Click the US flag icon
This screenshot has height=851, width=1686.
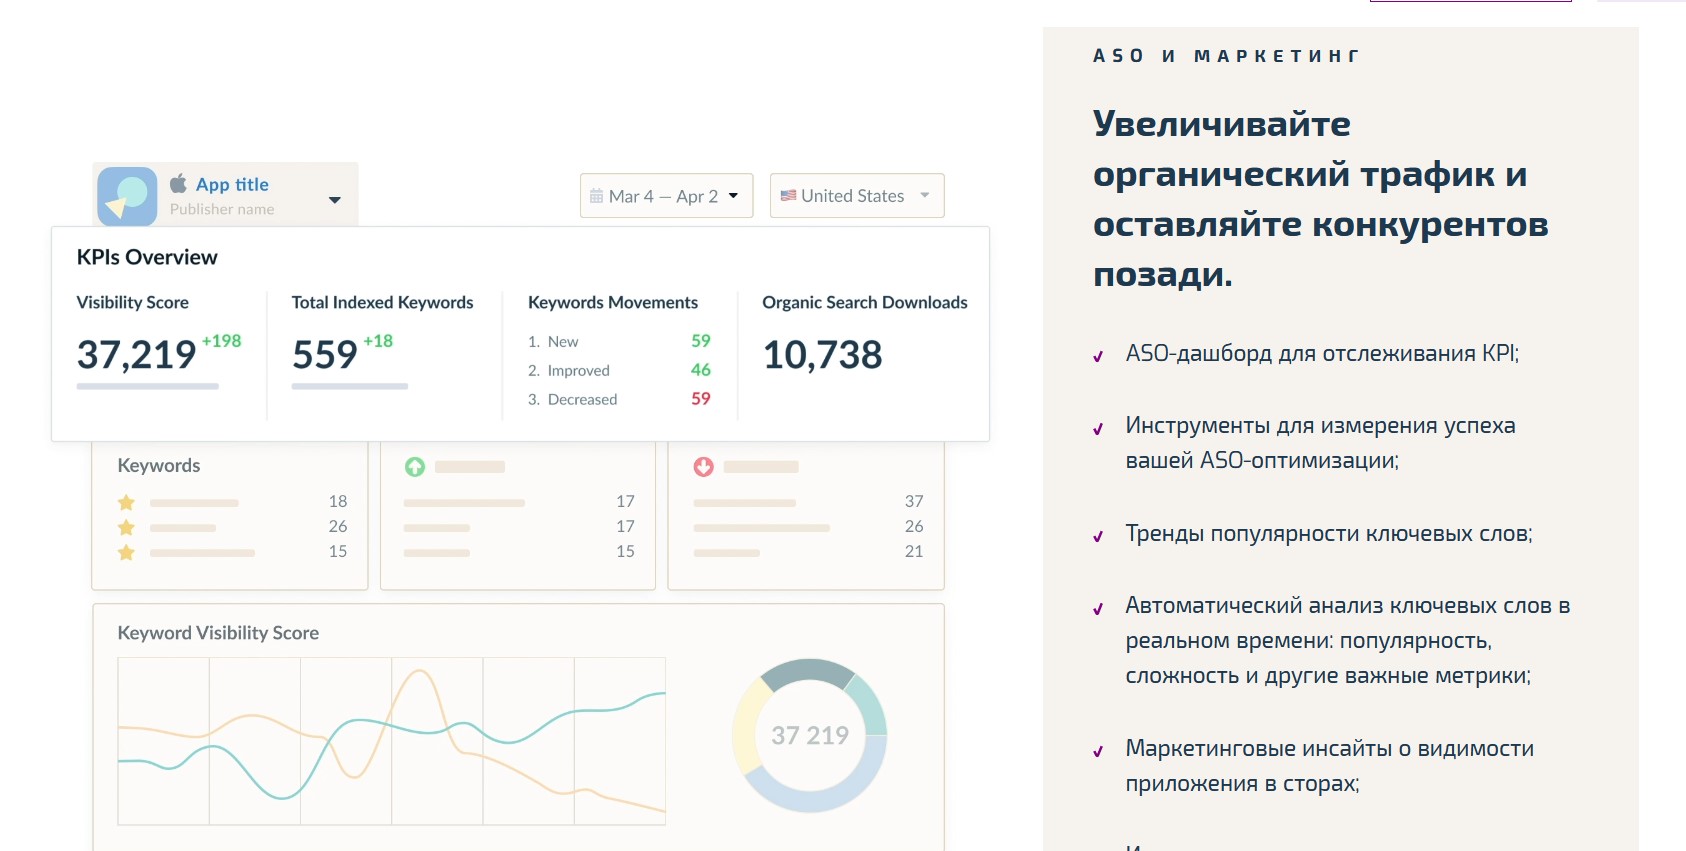coord(788,196)
